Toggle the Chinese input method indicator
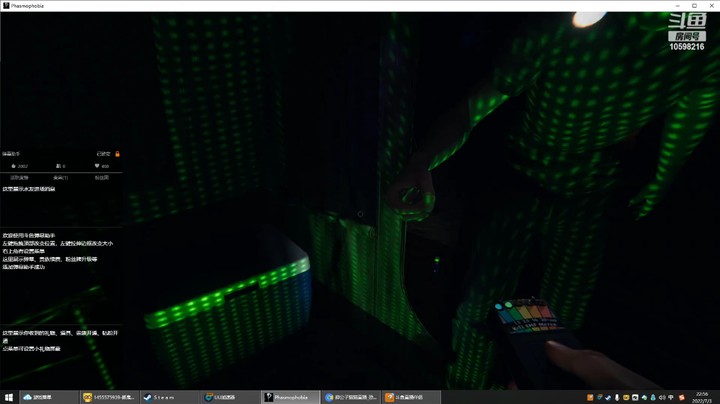Screen dimensions: 720x404 671,398
